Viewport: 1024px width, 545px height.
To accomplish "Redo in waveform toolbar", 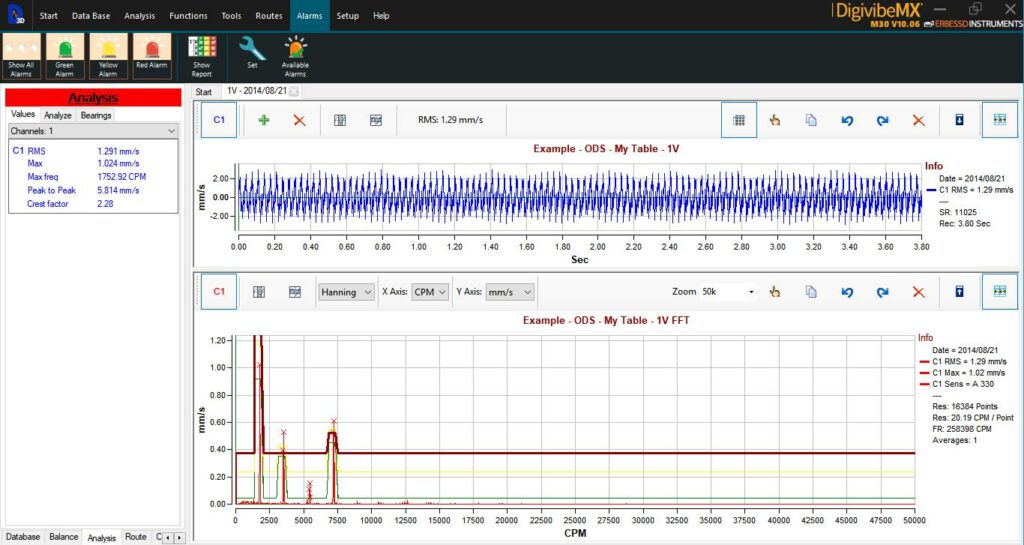I will pyautogui.click(x=882, y=120).
